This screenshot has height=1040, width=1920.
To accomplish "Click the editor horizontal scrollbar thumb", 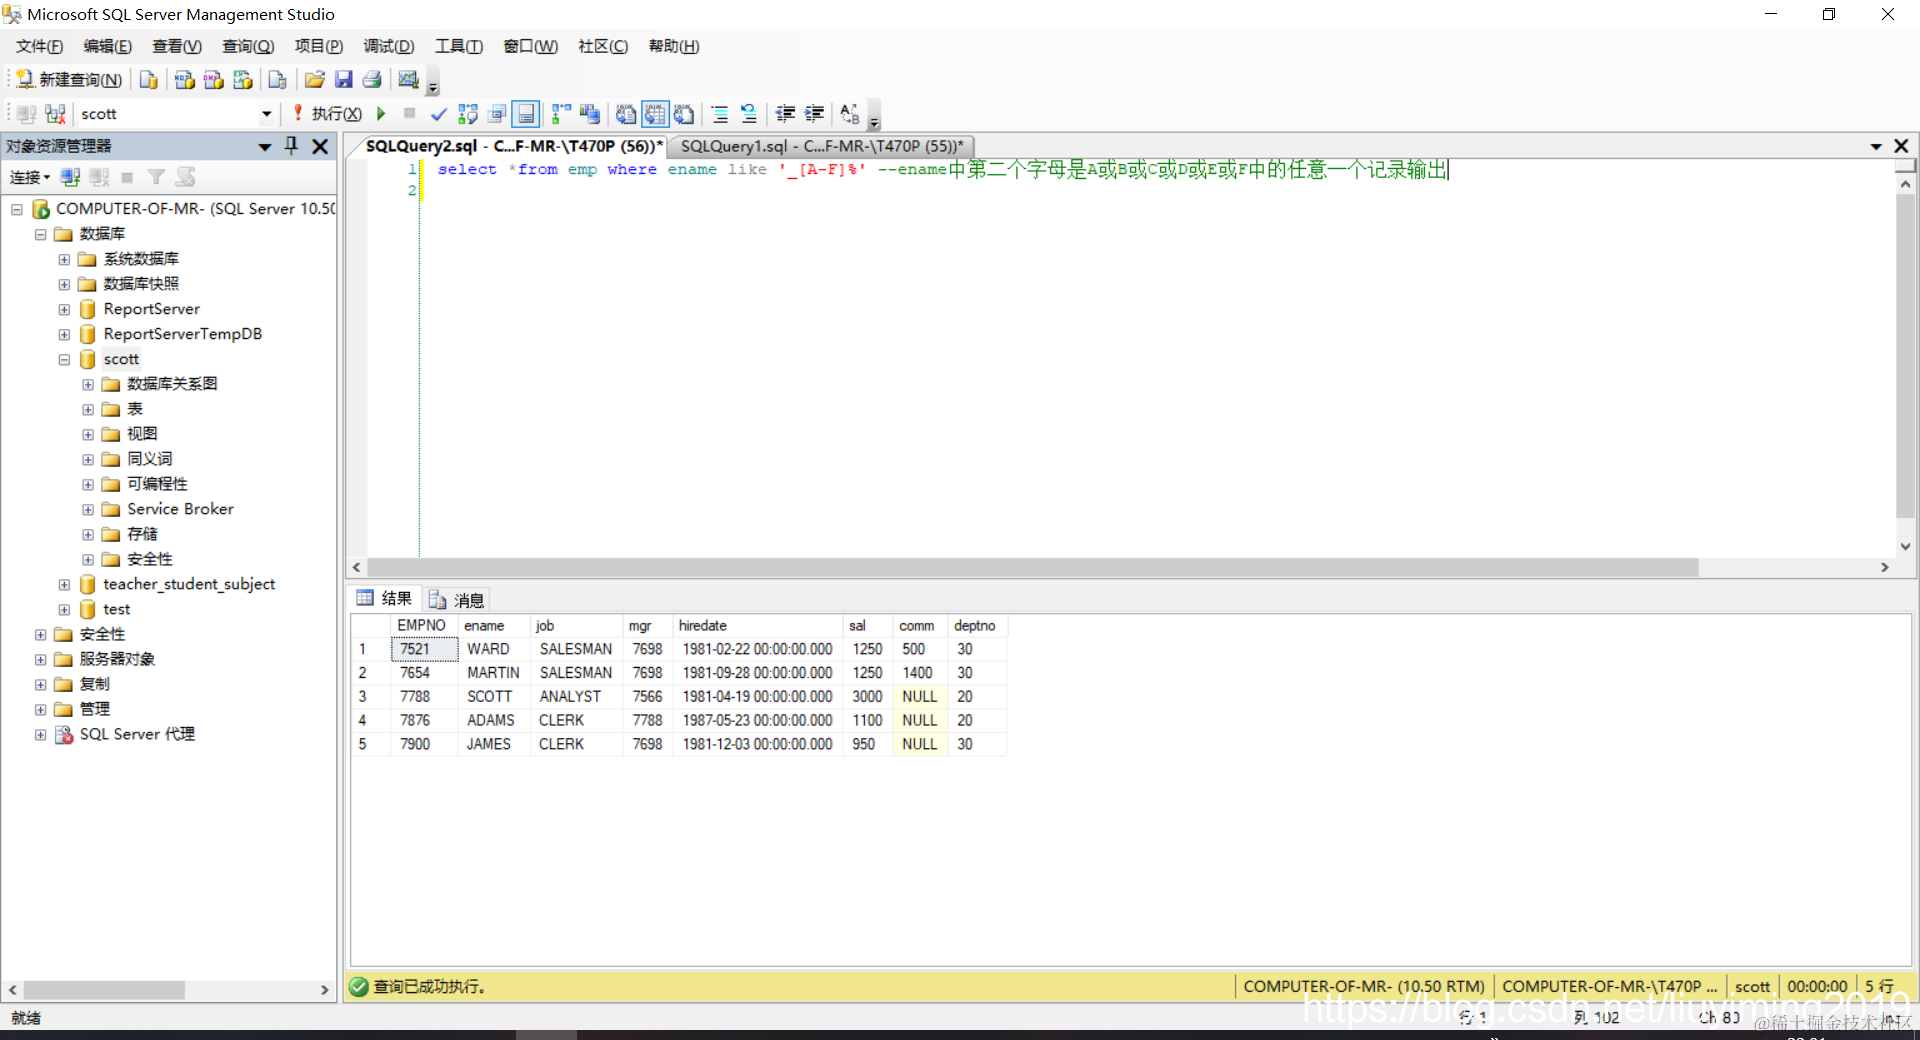I will 1033,567.
